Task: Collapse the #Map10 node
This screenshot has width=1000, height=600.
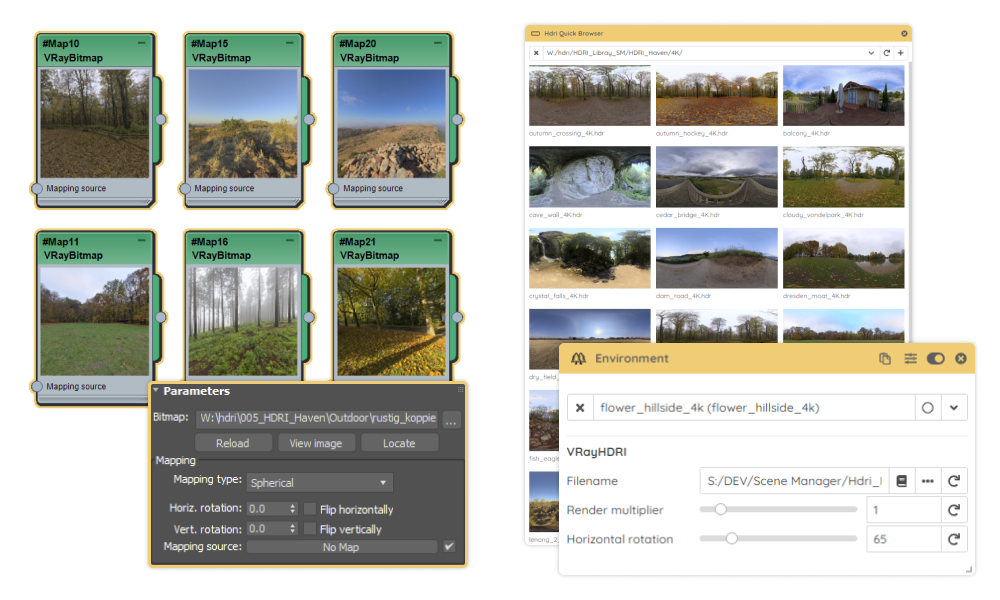Action: (141, 43)
